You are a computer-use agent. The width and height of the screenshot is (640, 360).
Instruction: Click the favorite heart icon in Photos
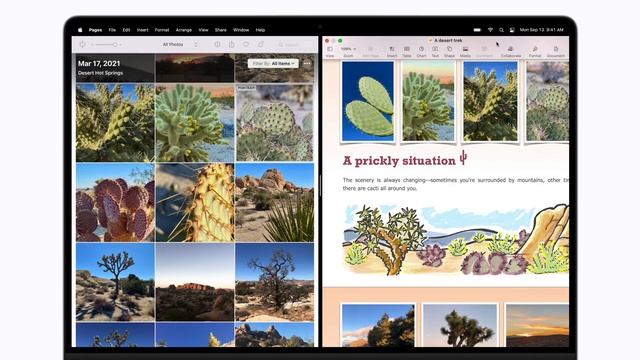246,44
